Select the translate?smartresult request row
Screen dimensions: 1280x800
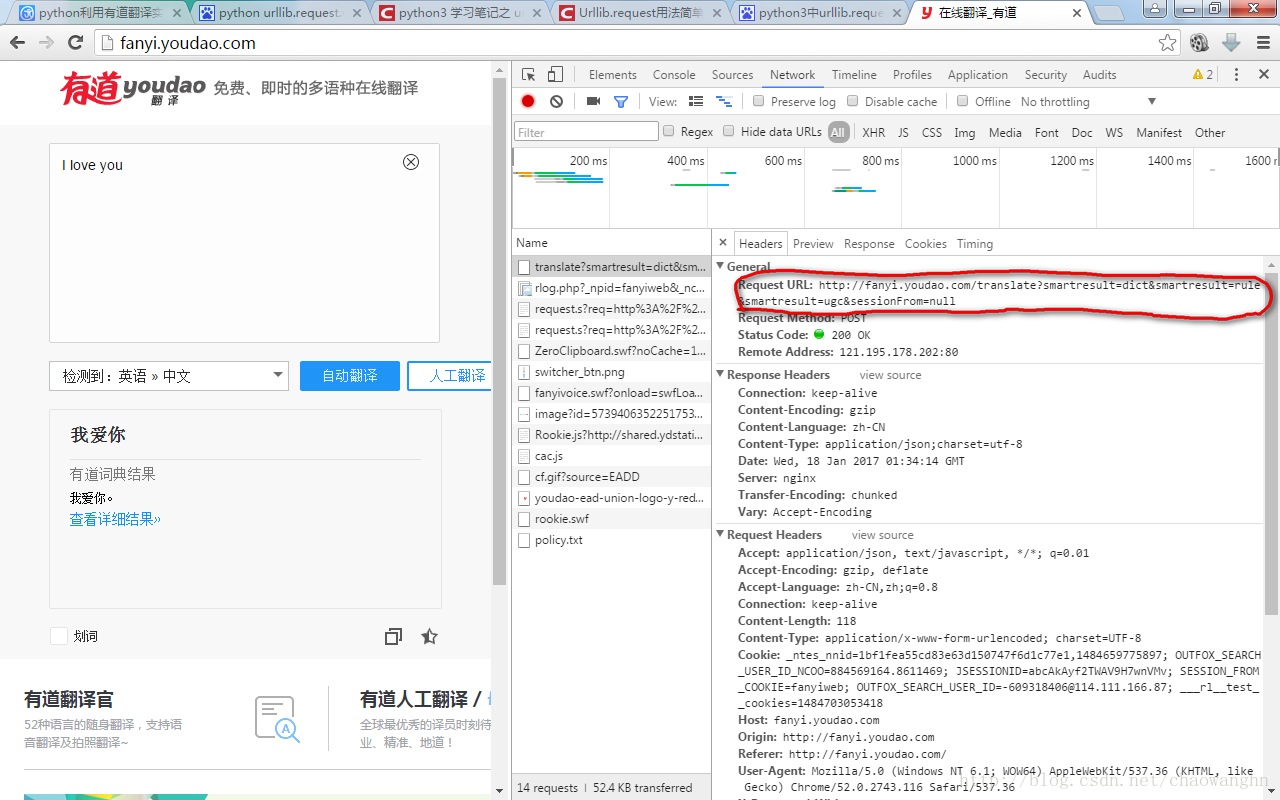pyautogui.click(x=613, y=267)
